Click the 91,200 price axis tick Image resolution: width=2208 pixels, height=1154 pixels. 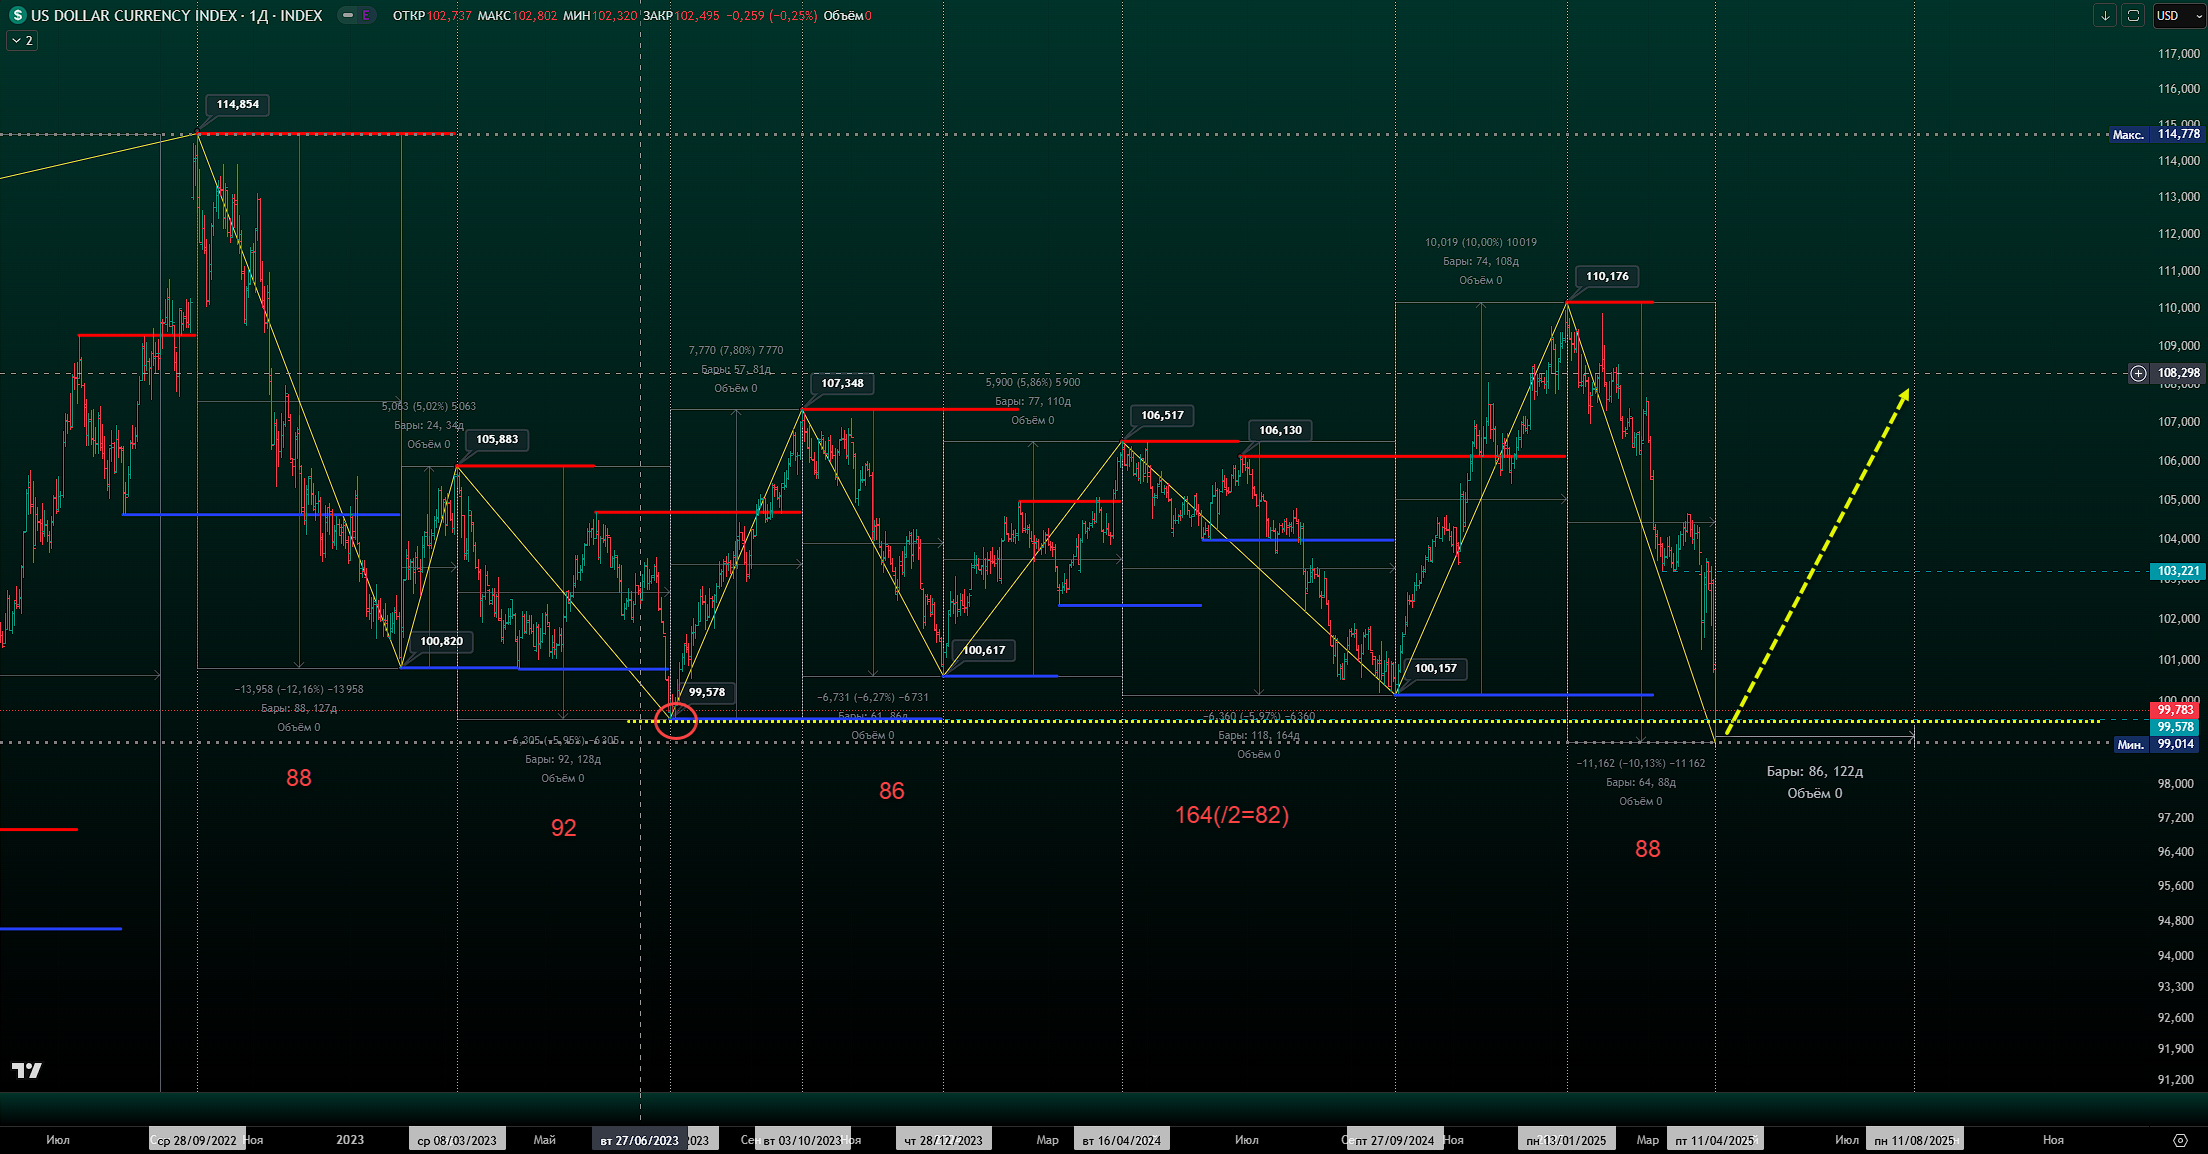[x=2177, y=1079]
